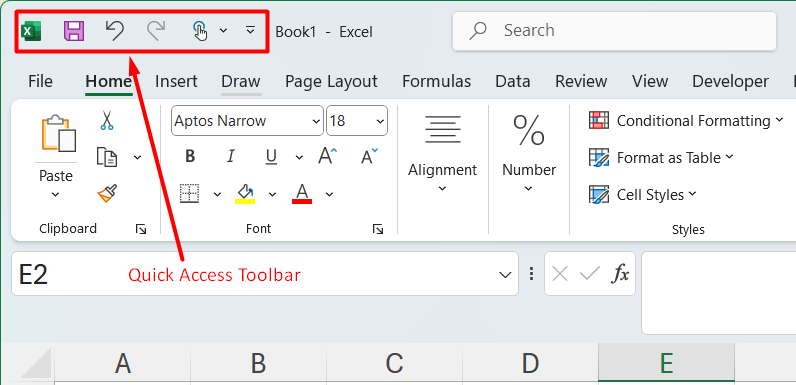This screenshot has width=796, height=385.
Task: Select column B header
Action: (x=259, y=364)
